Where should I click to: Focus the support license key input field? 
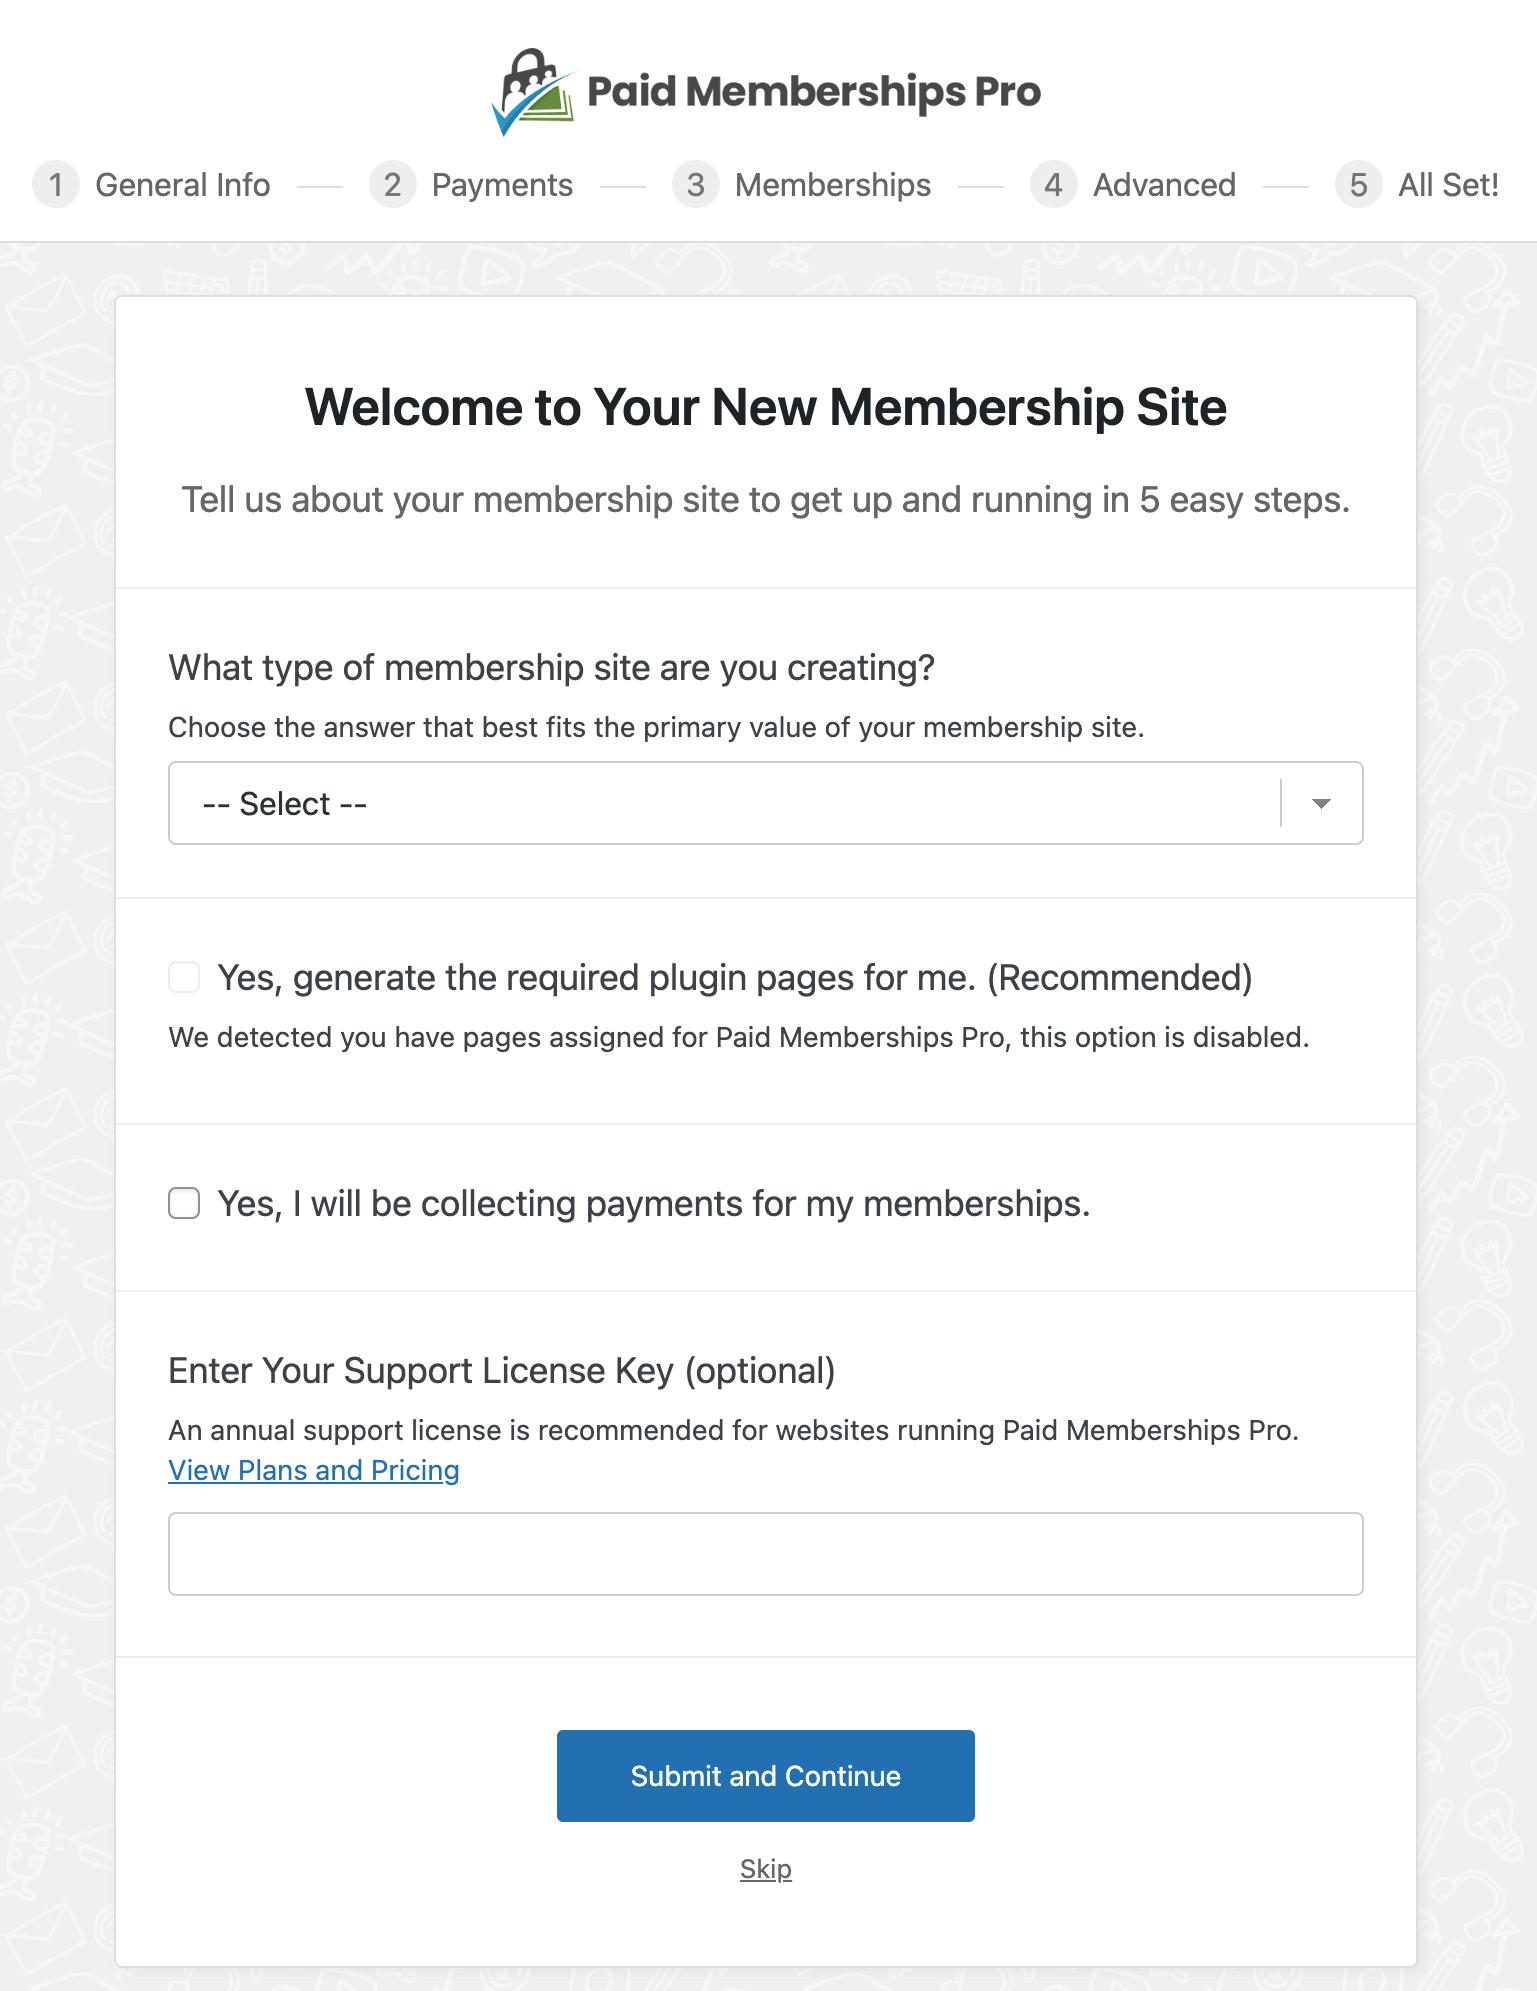point(765,1553)
